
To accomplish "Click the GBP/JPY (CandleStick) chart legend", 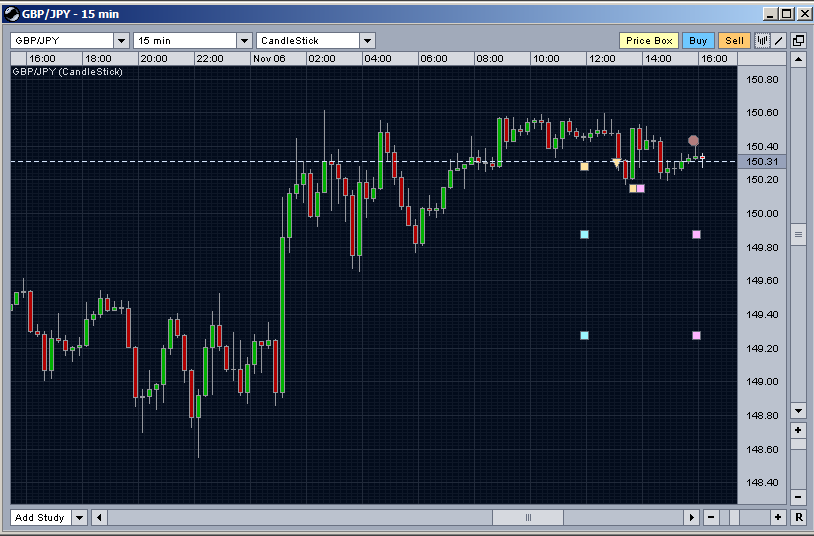I will point(67,72).
